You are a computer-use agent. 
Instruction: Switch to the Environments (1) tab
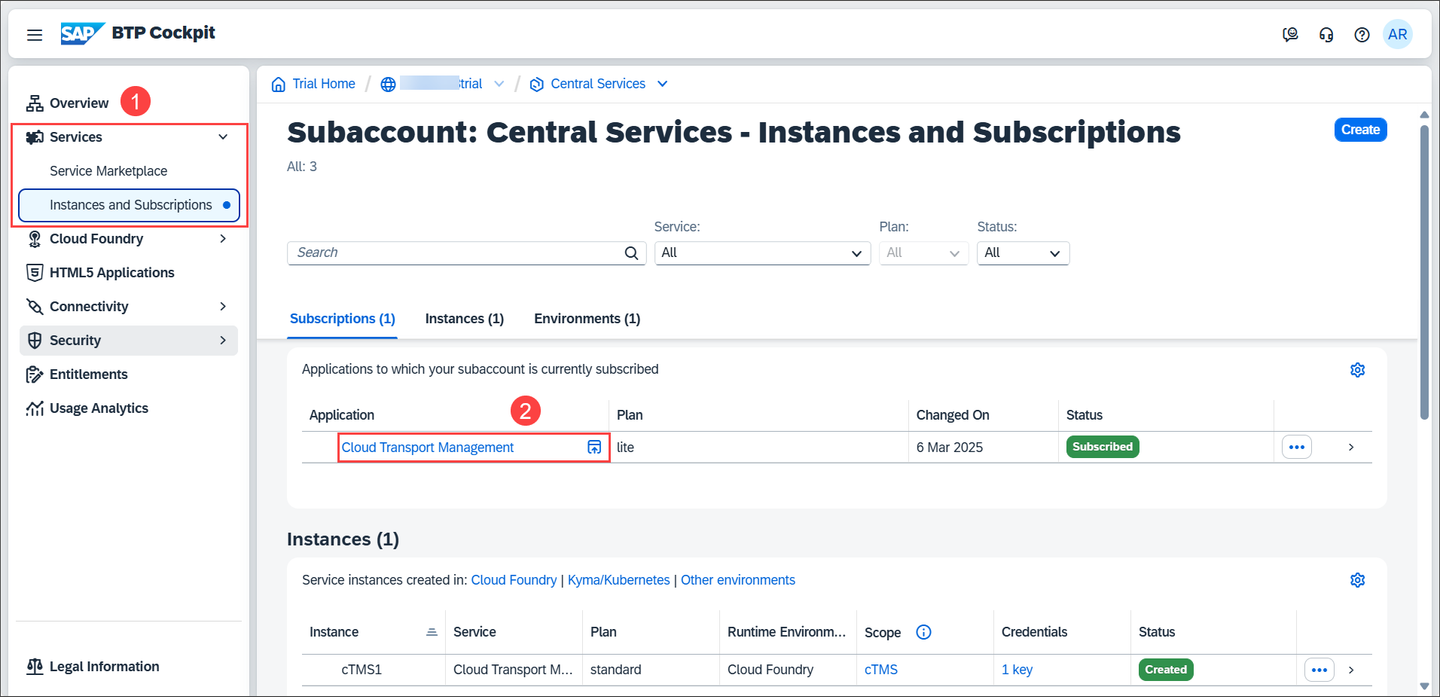[x=587, y=319]
